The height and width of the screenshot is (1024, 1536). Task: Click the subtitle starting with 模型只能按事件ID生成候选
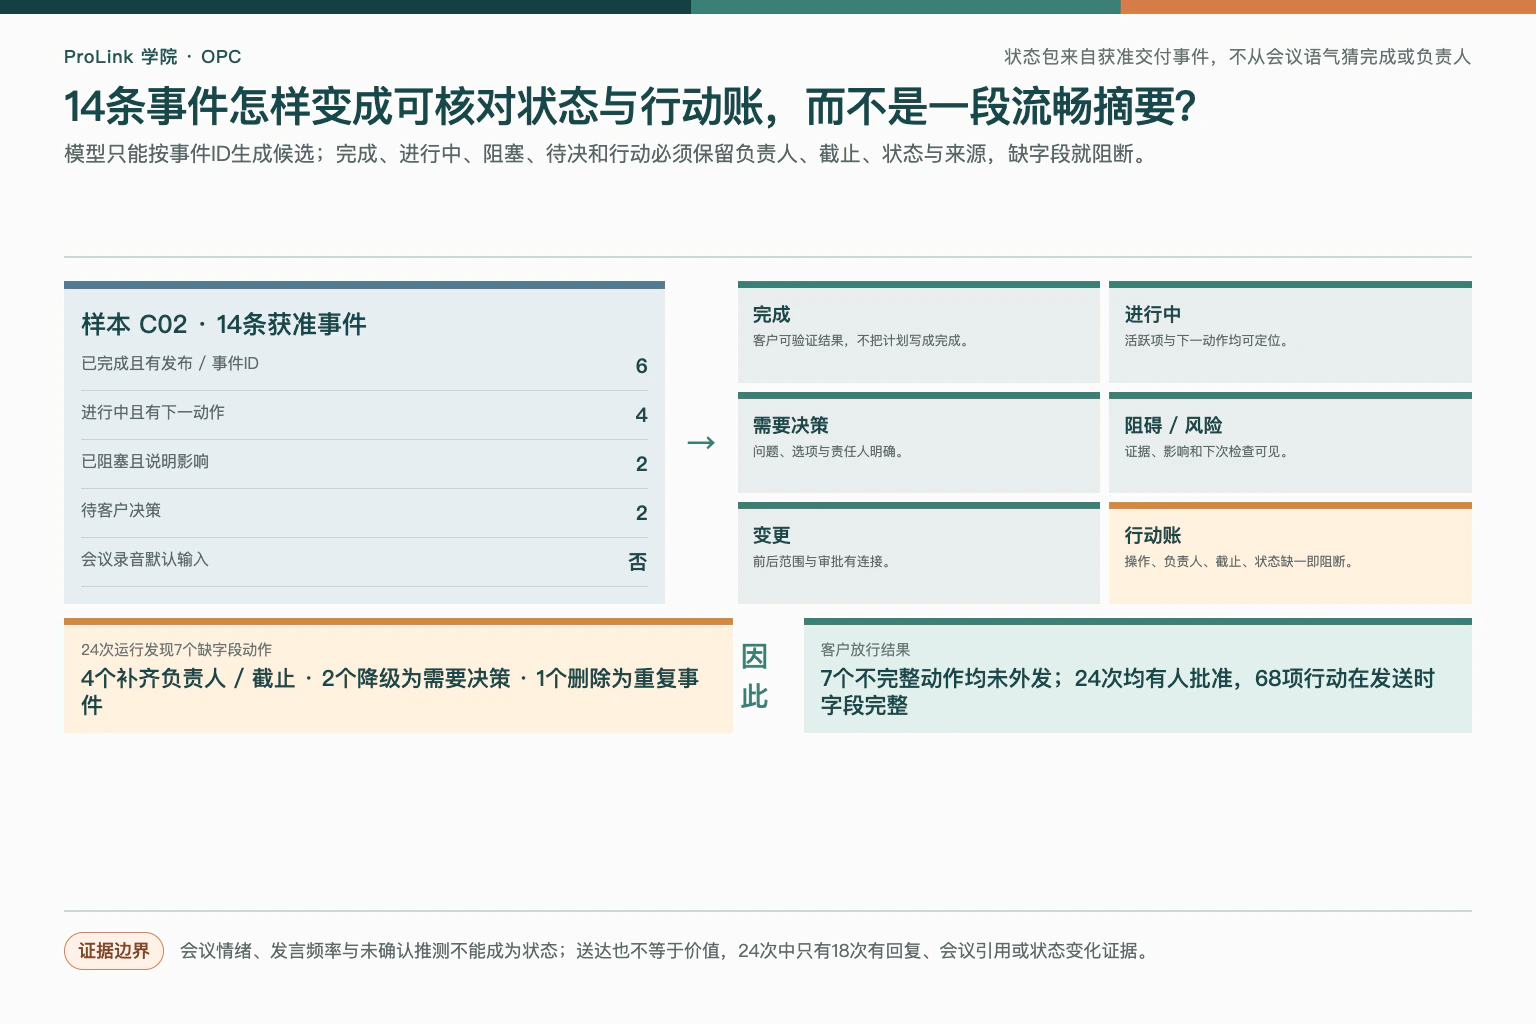pos(606,154)
